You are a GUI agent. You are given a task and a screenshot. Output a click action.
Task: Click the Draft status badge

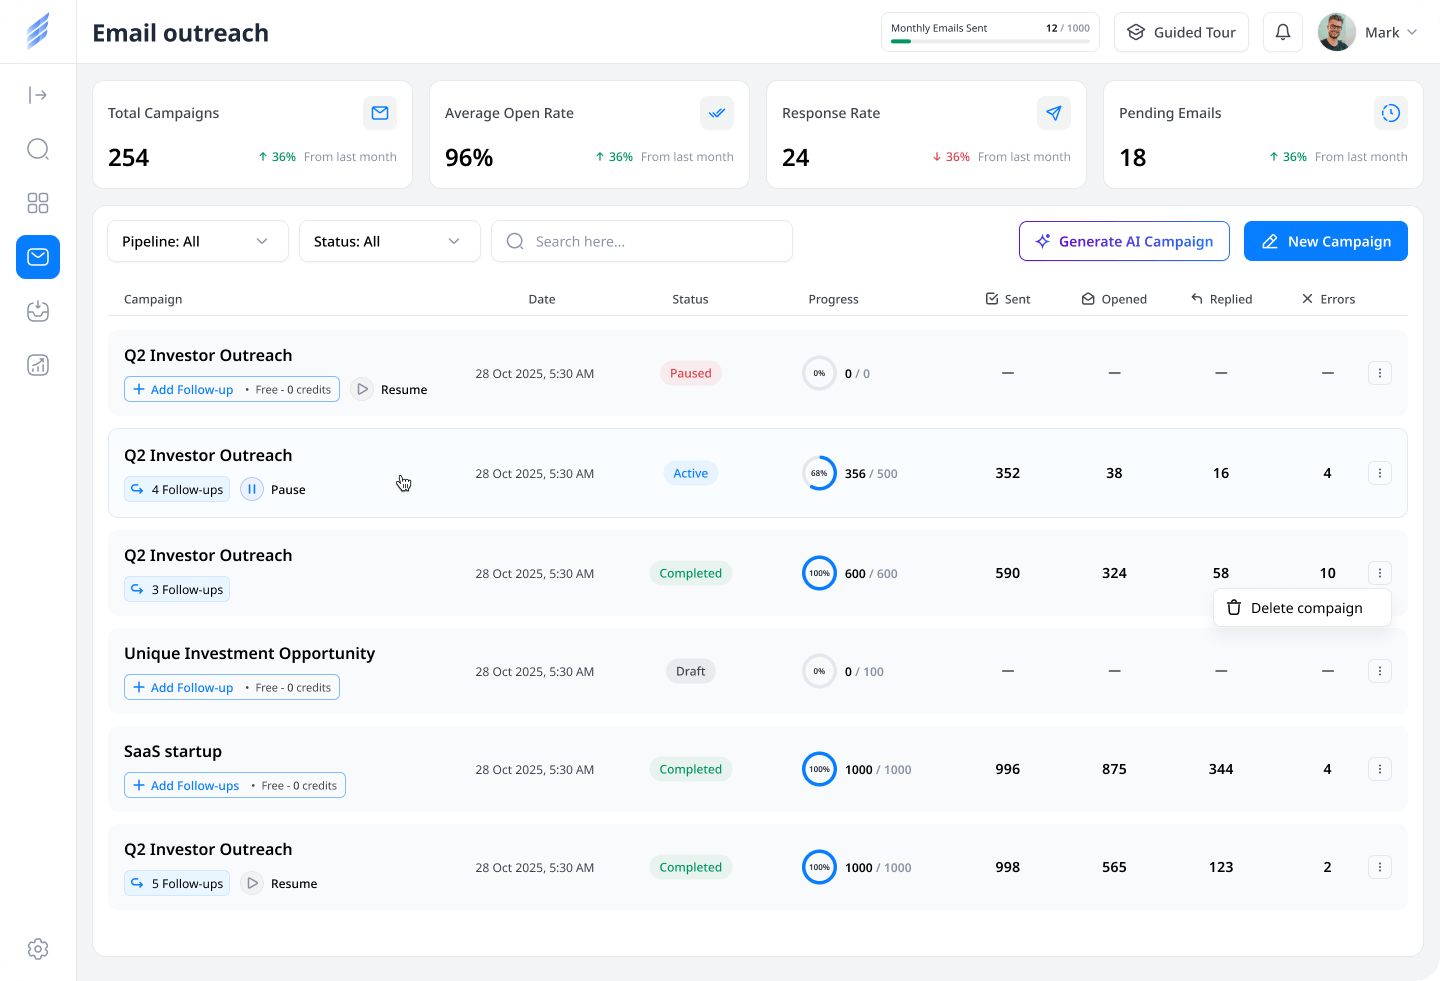[x=691, y=671]
